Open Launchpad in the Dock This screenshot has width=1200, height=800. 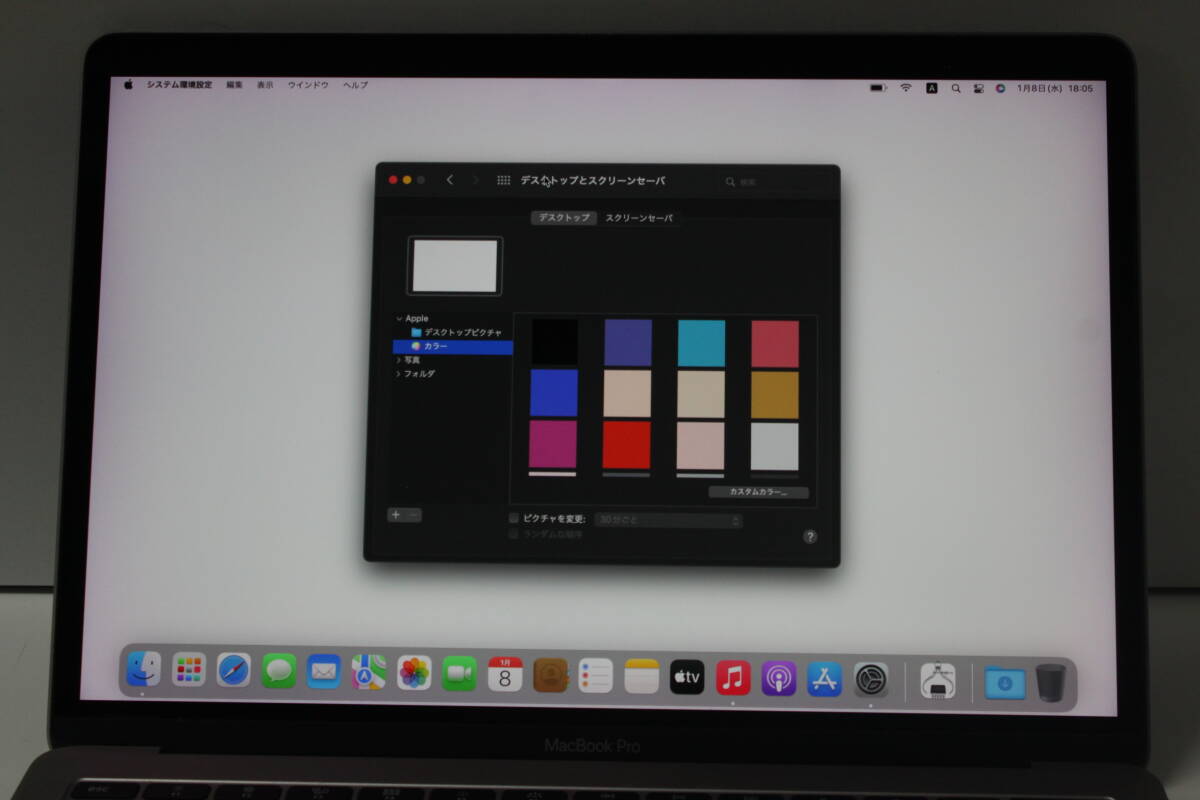pos(189,670)
